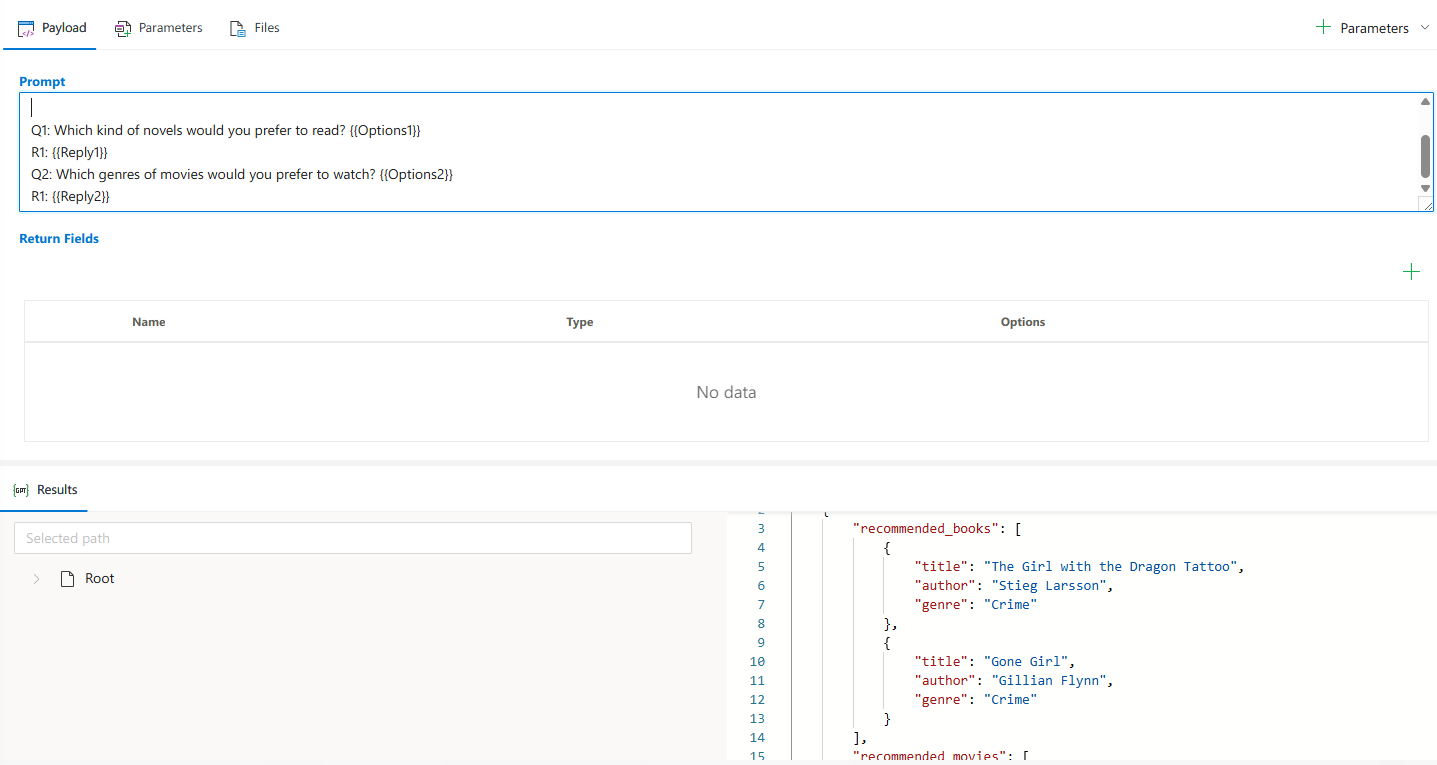Viewport: 1437px width, 765px height.
Task: Expand the Parameters dropdown chevron at top right
Action: click(x=1425, y=27)
